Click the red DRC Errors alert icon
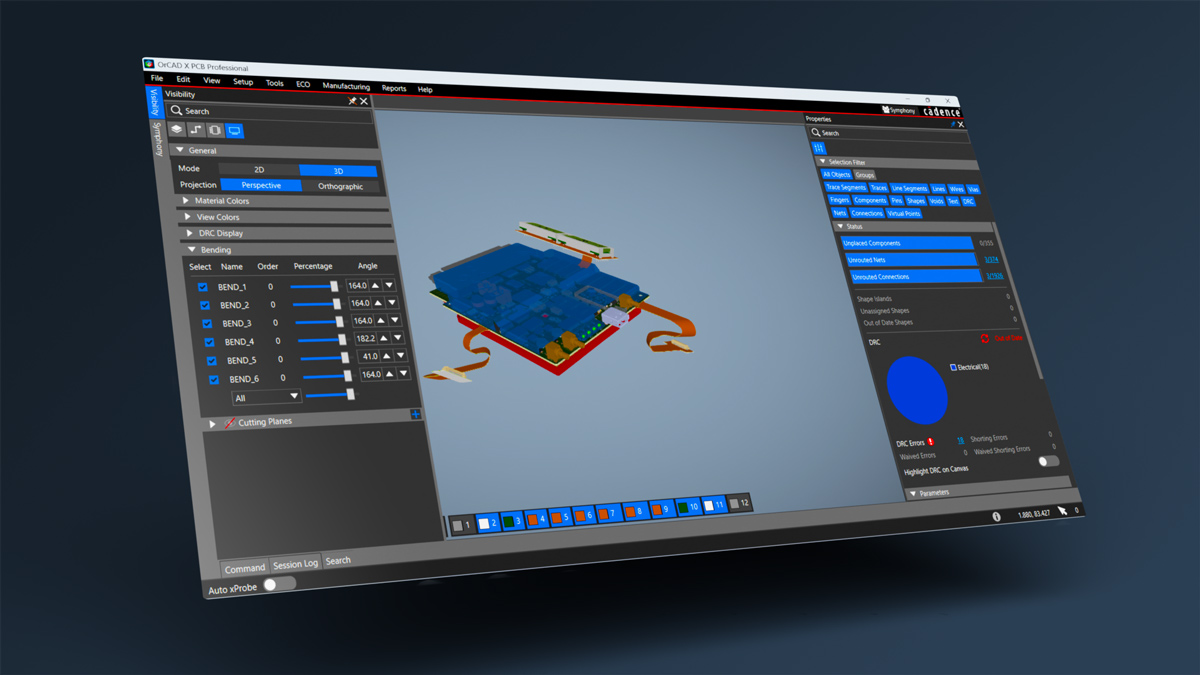Viewport: 1200px width, 675px height. pos(931,441)
